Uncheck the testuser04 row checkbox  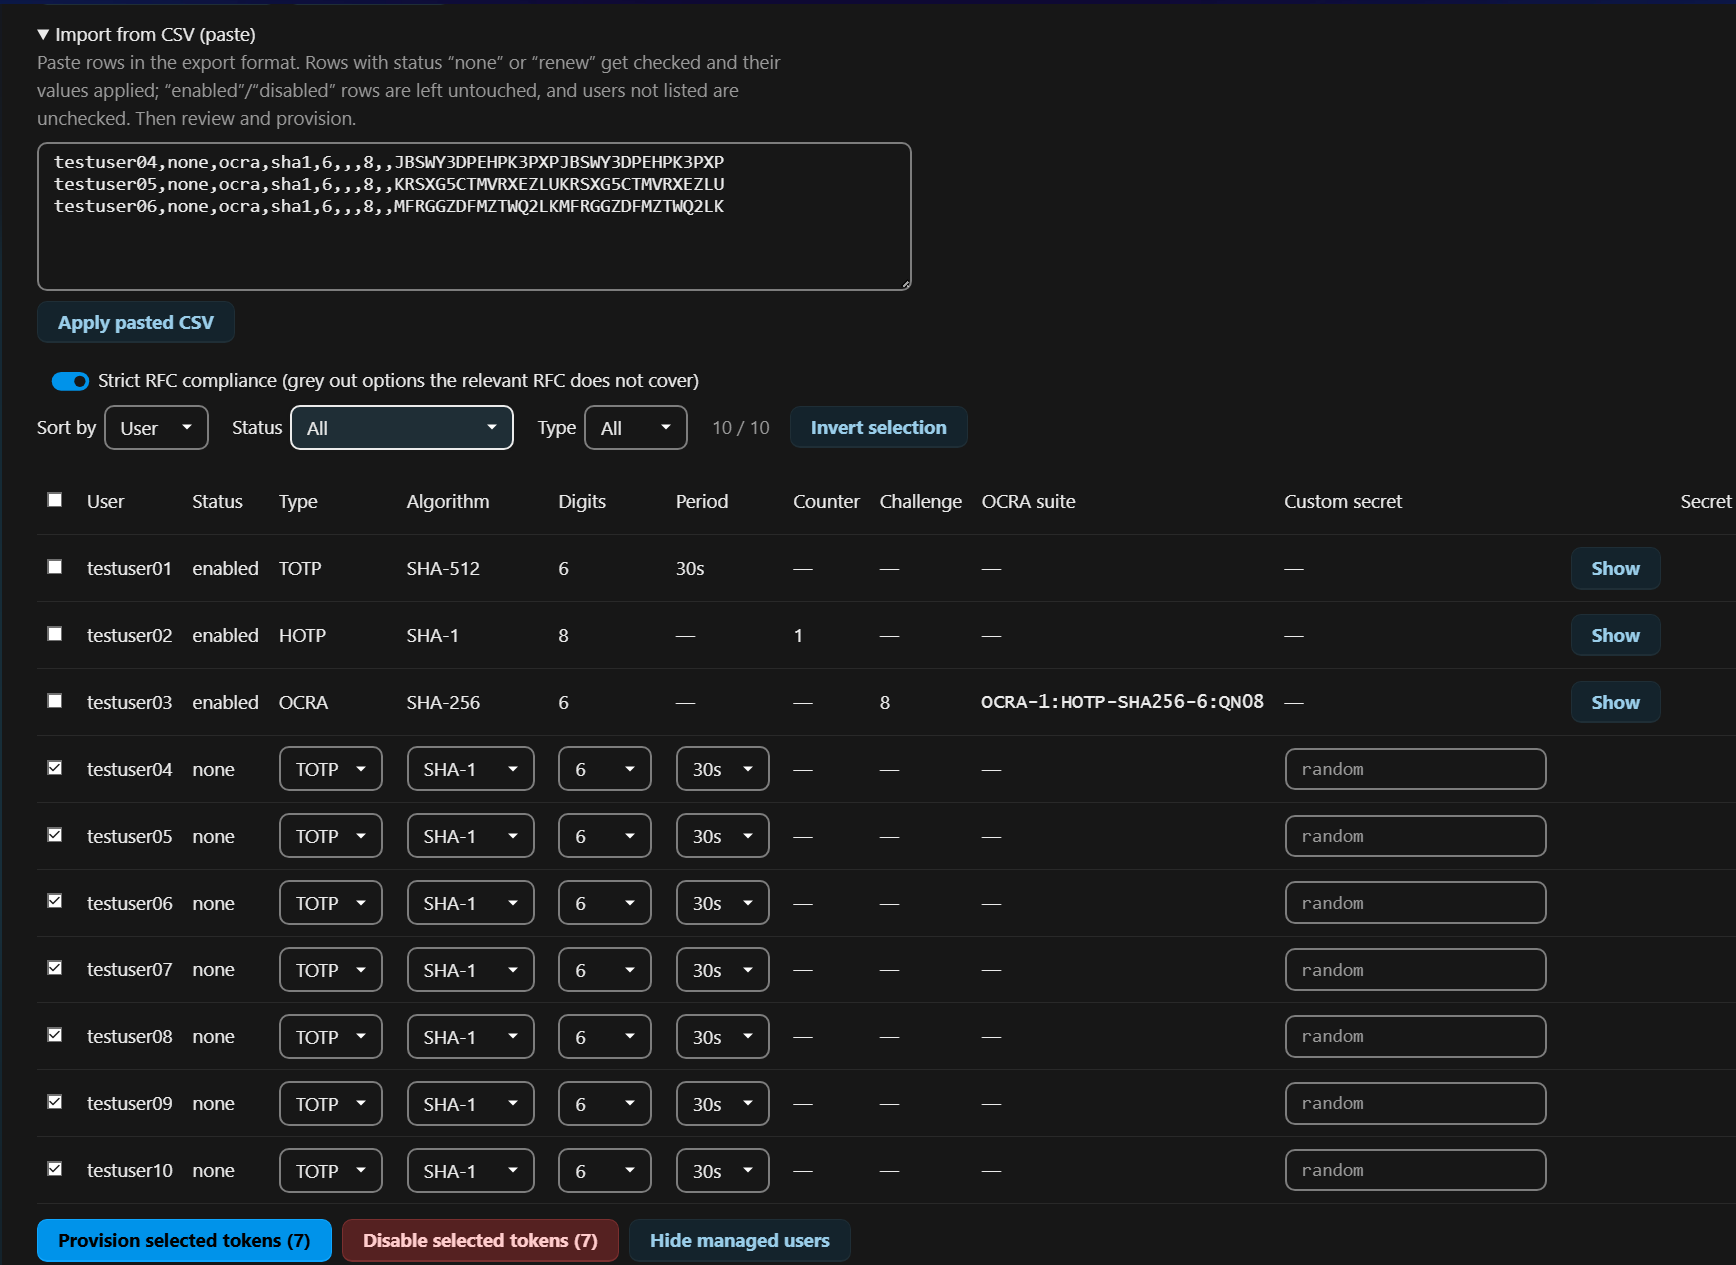click(x=55, y=768)
